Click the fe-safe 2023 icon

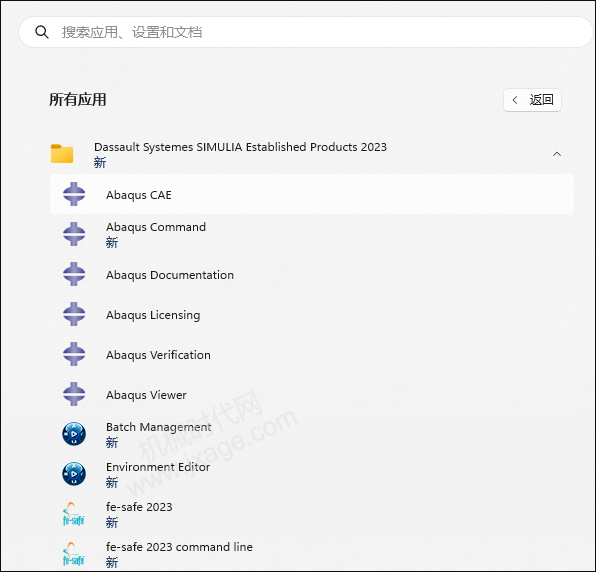coord(73,514)
